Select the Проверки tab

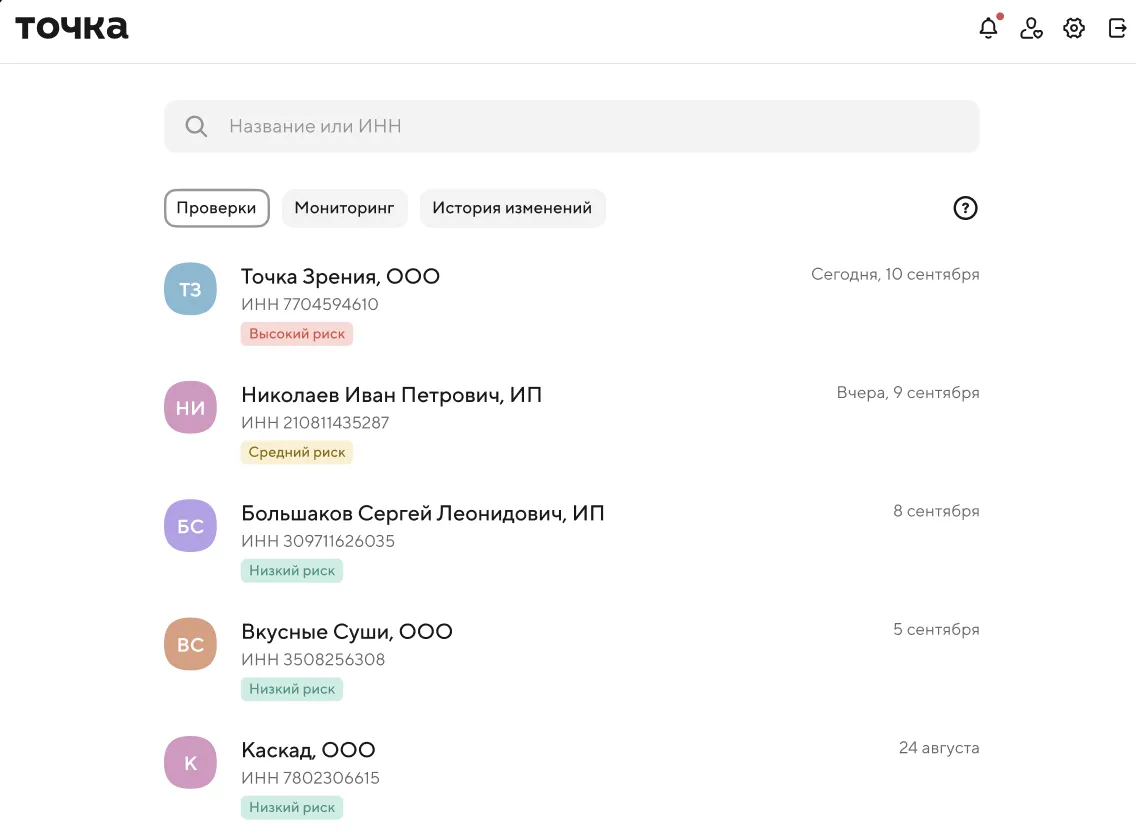pyautogui.click(x=217, y=208)
